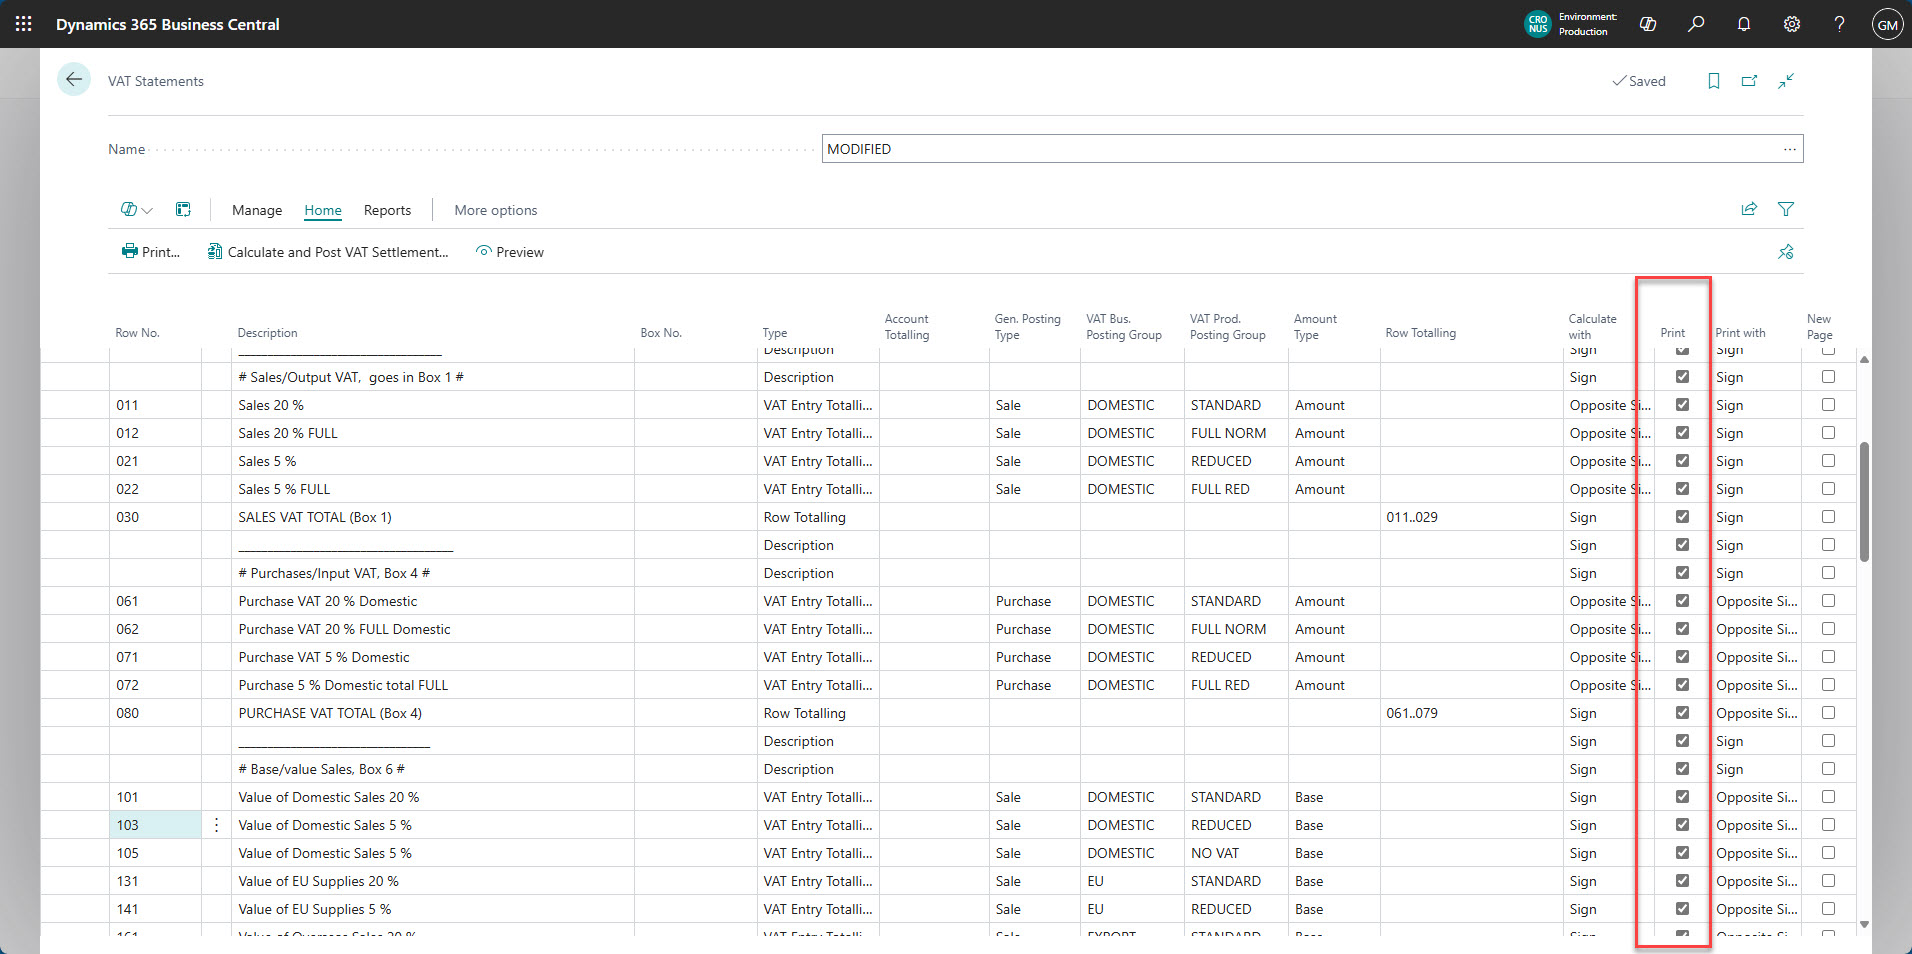The image size is (1912, 954).
Task: Toggle the filter pane funnel icon
Action: pos(1785,209)
